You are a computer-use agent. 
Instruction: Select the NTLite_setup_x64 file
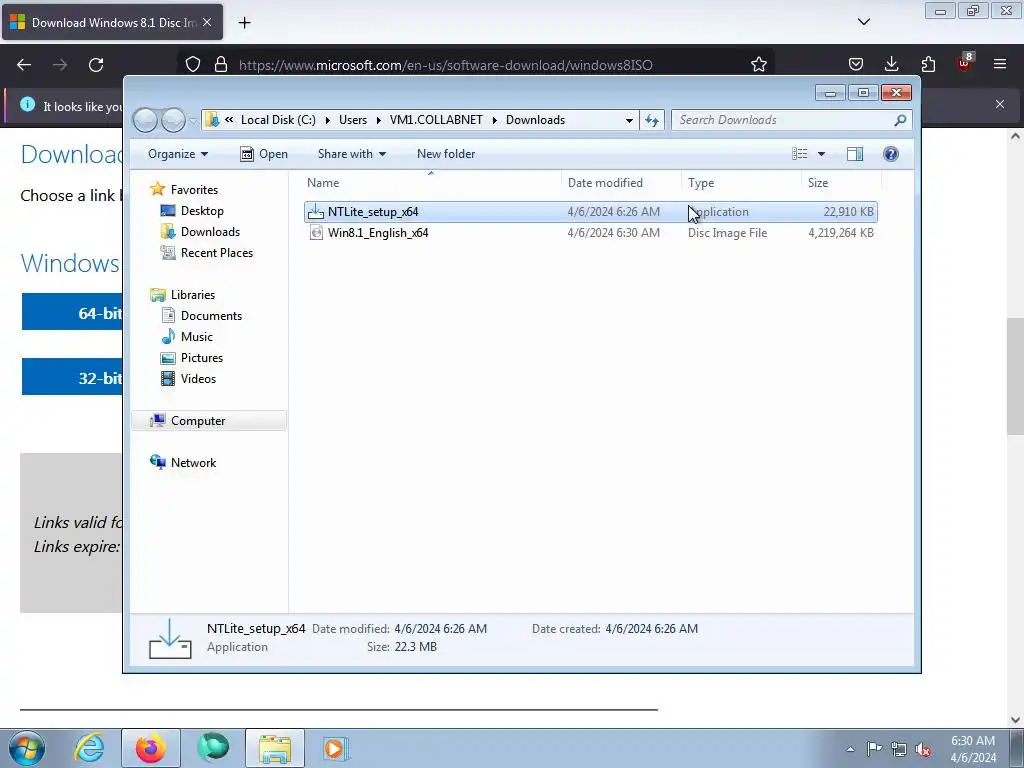click(x=590, y=212)
